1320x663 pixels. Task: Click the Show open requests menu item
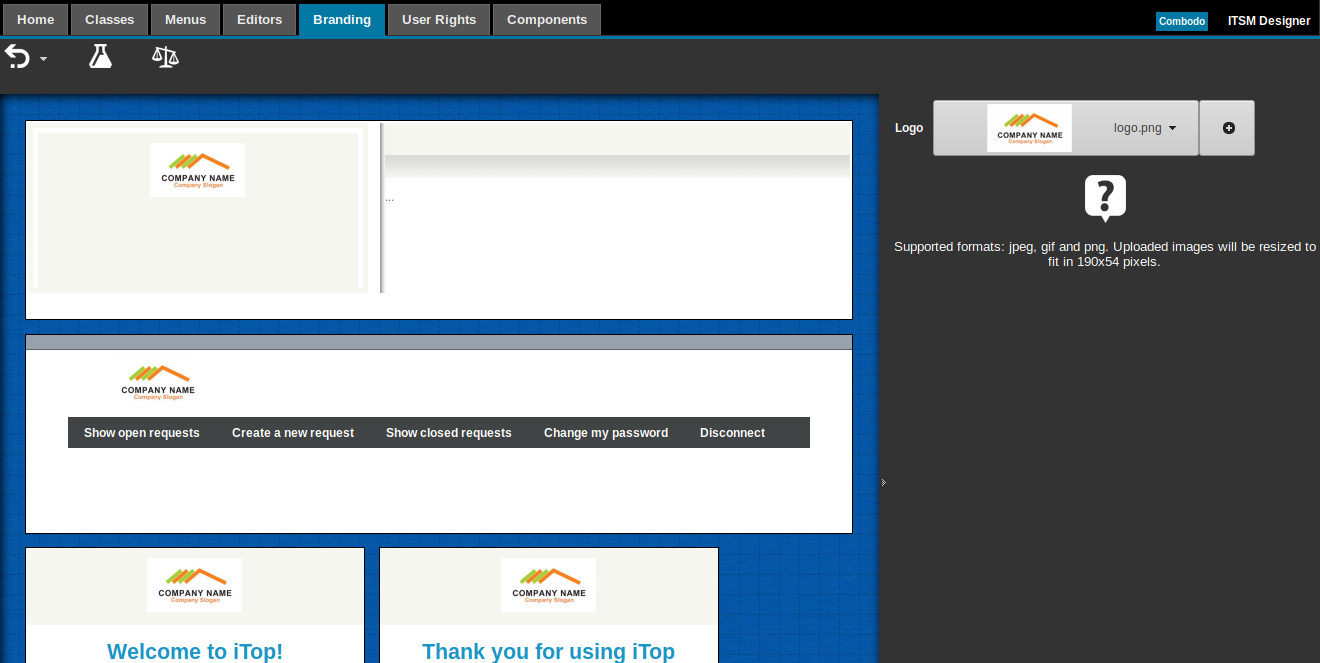coord(142,433)
